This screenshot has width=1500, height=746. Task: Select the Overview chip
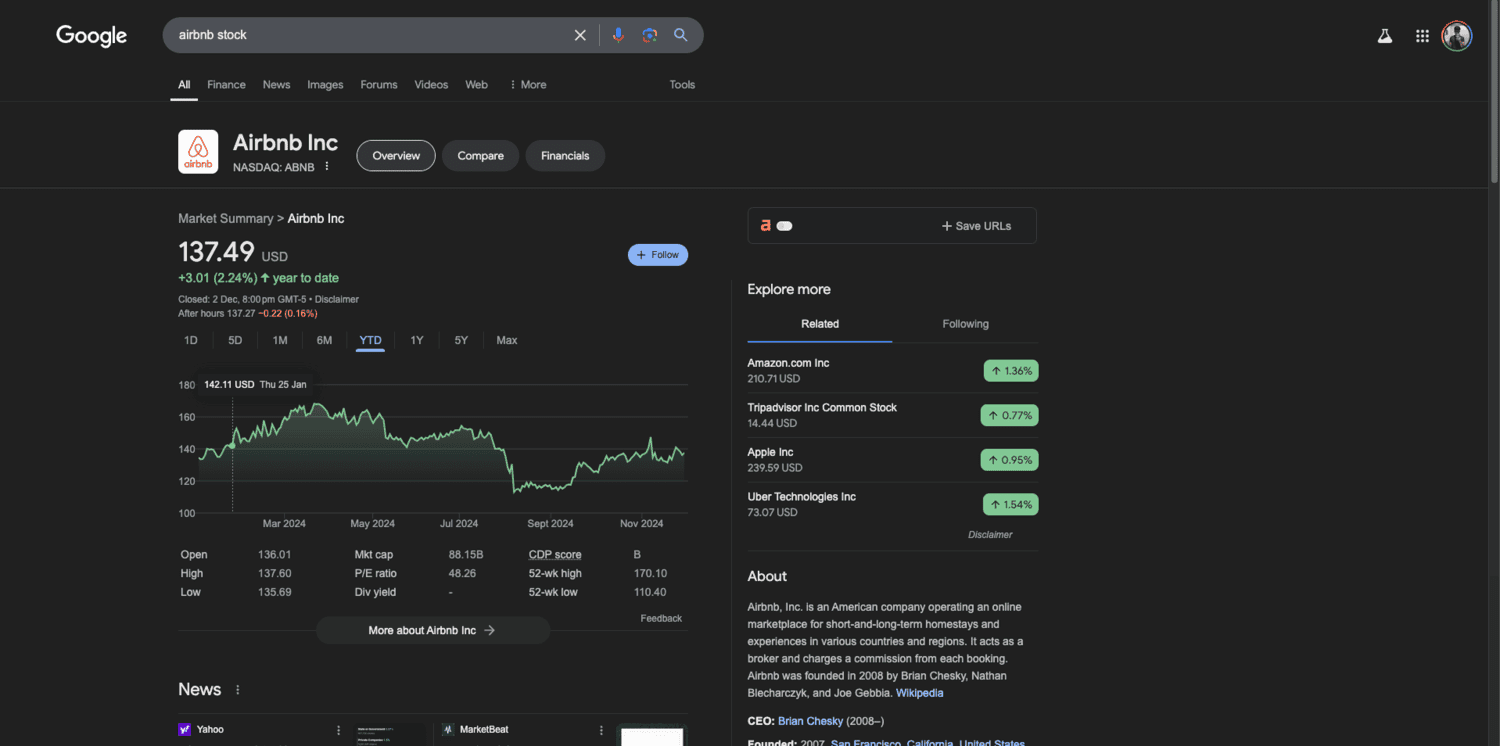point(396,156)
